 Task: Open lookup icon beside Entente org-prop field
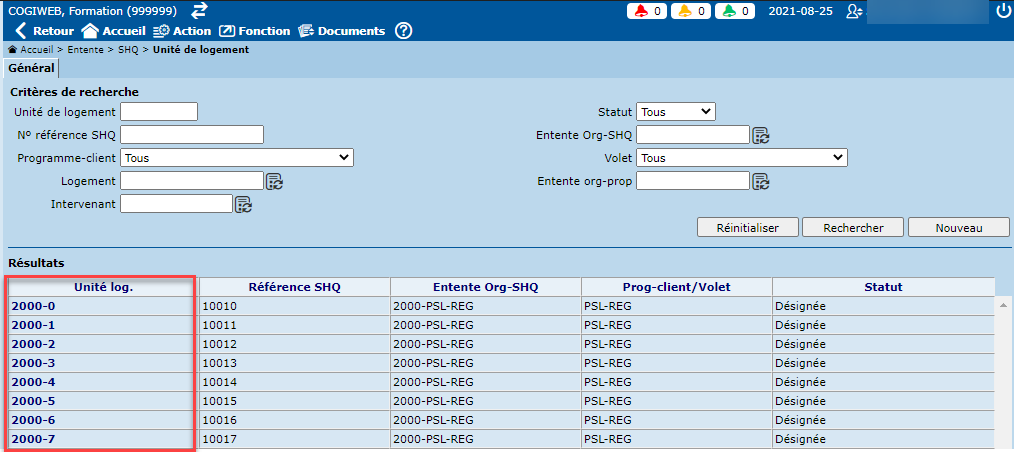(x=760, y=181)
